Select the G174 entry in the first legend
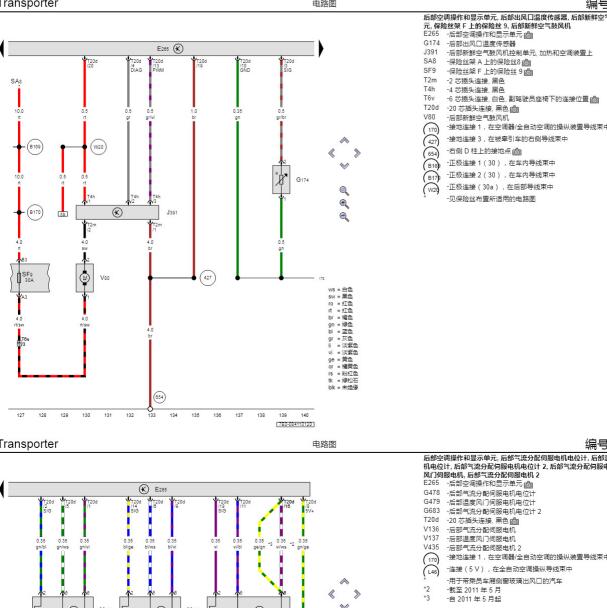Viewport: 607px width, 608px height. (x=470, y=44)
